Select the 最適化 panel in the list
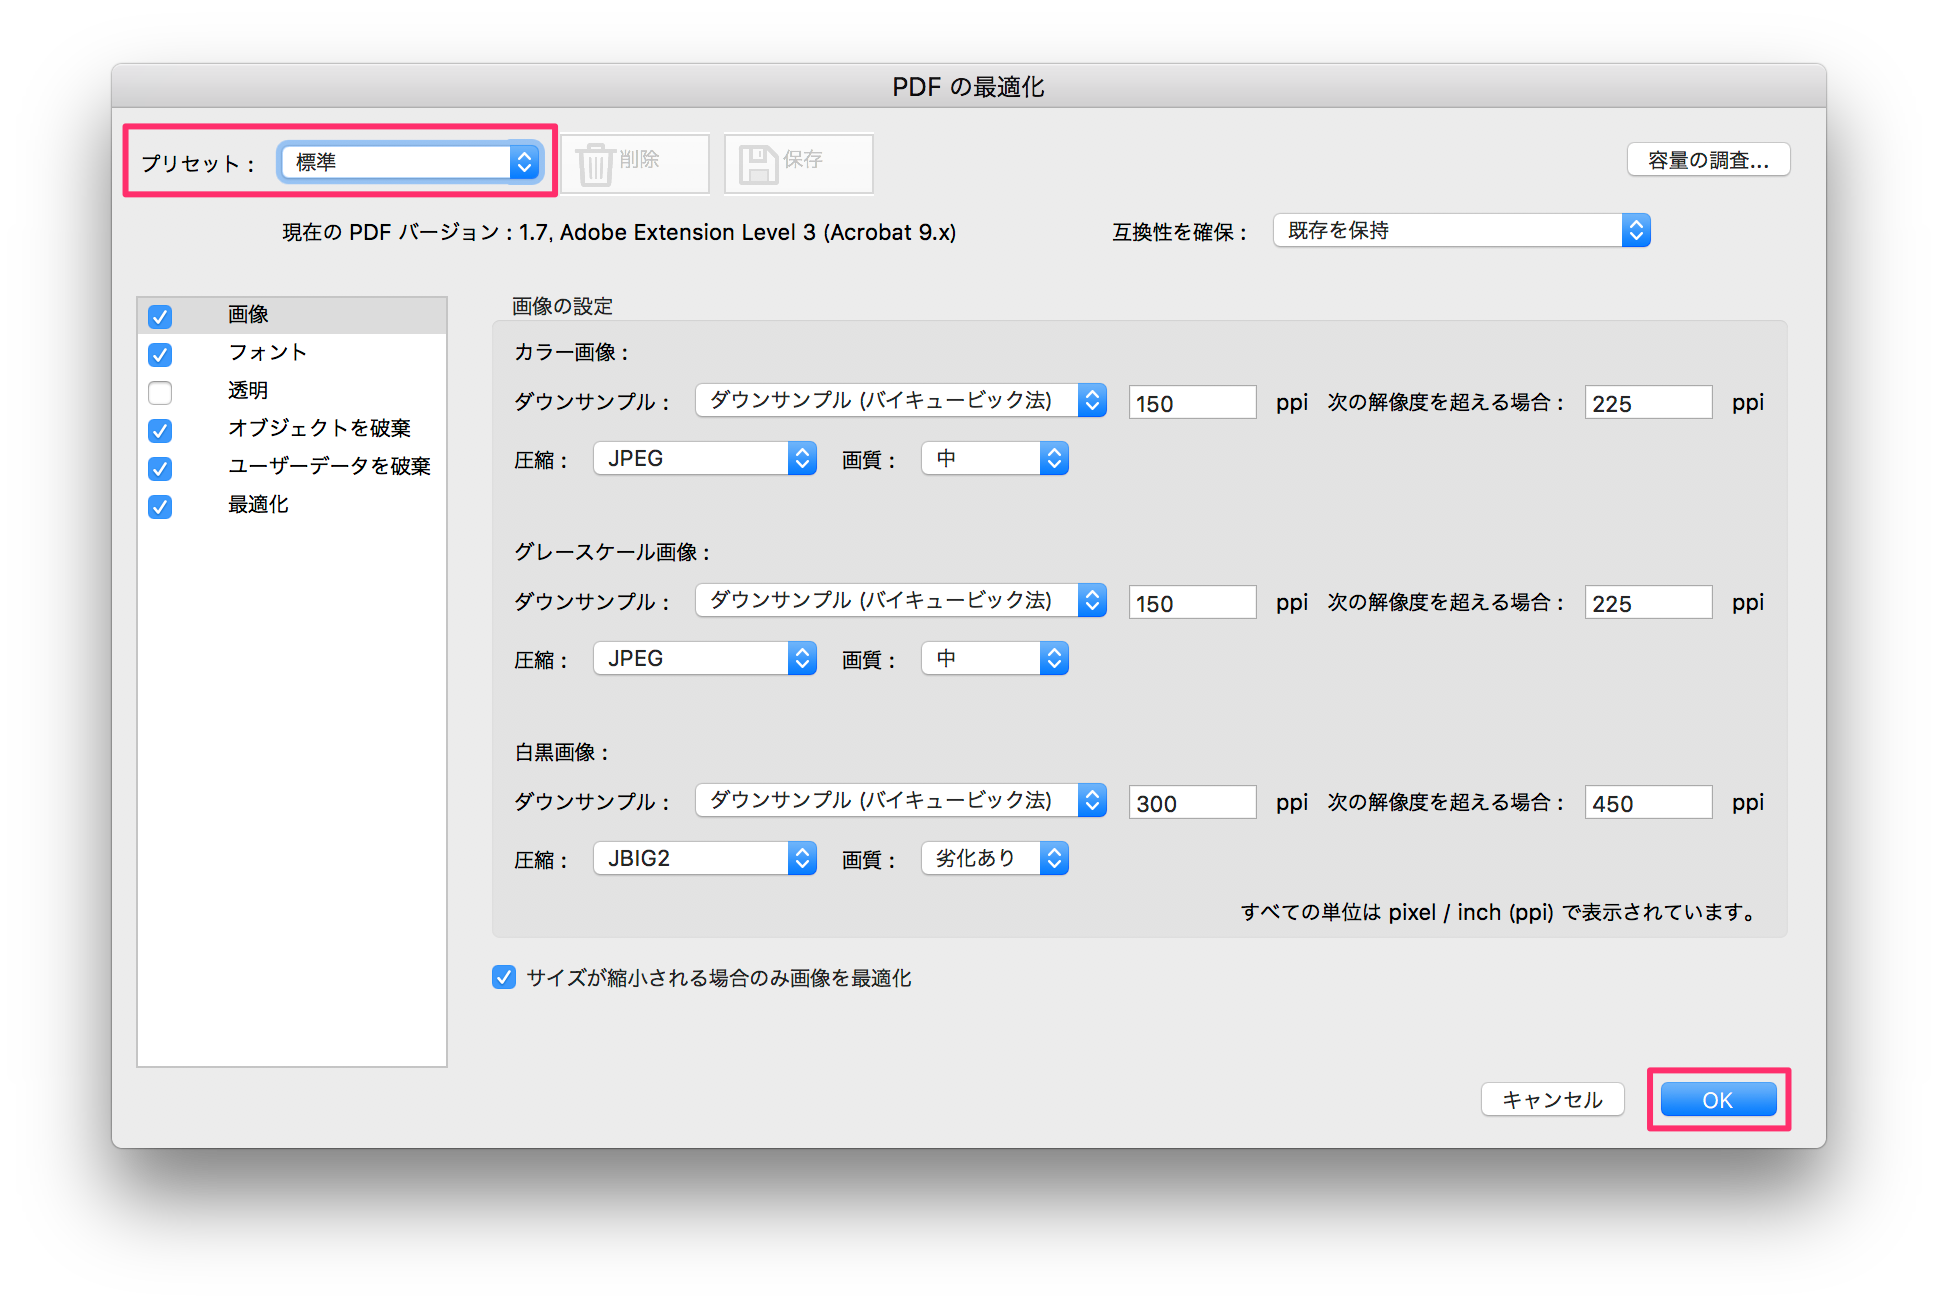 (x=292, y=505)
